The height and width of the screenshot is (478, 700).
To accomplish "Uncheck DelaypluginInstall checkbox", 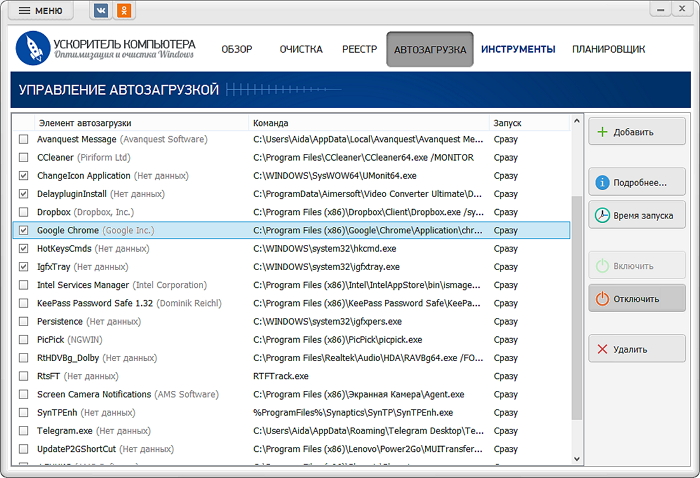I will (x=23, y=194).
